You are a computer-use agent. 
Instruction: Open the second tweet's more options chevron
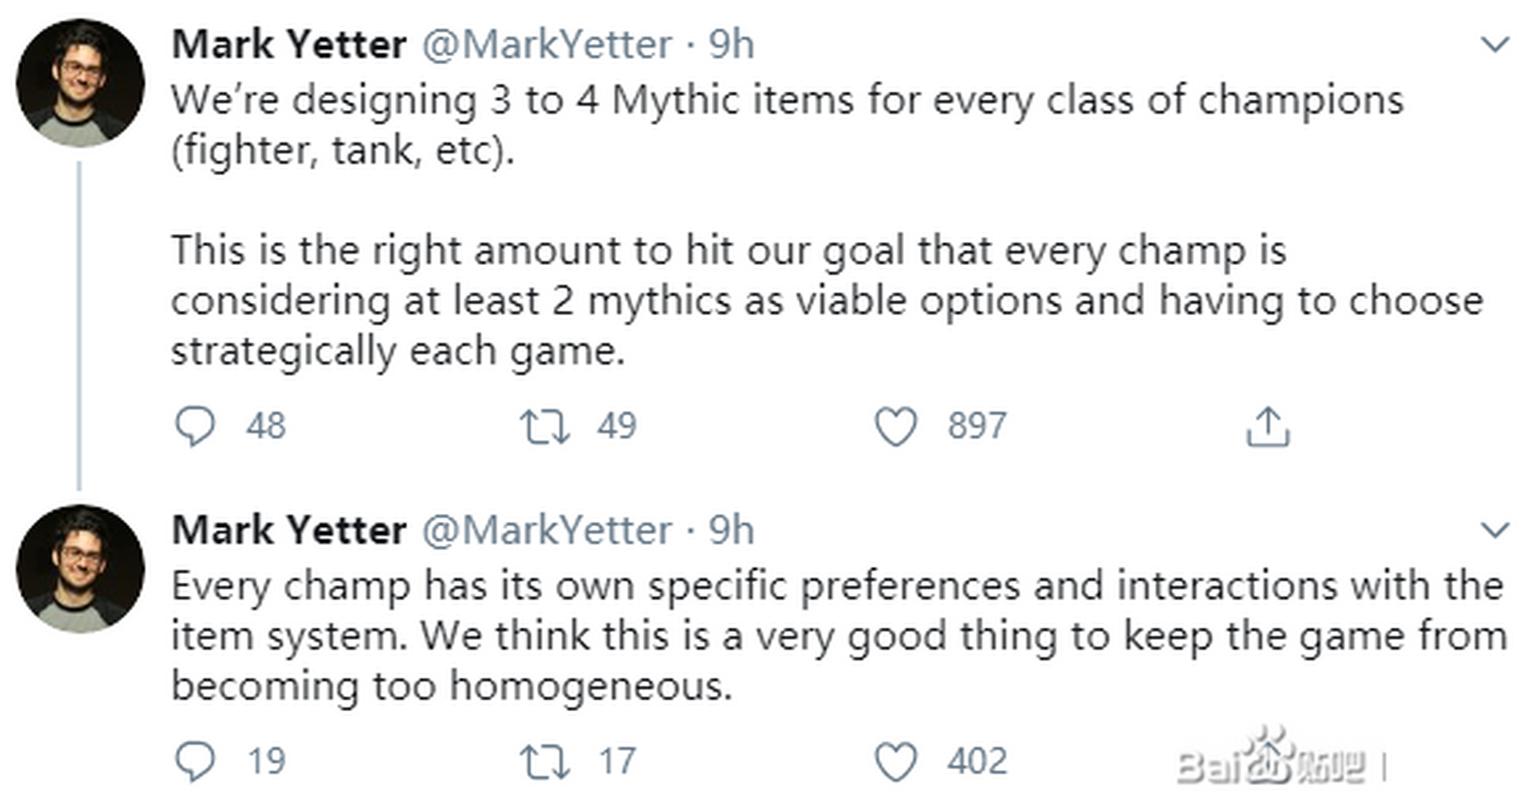tap(1494, 530)
